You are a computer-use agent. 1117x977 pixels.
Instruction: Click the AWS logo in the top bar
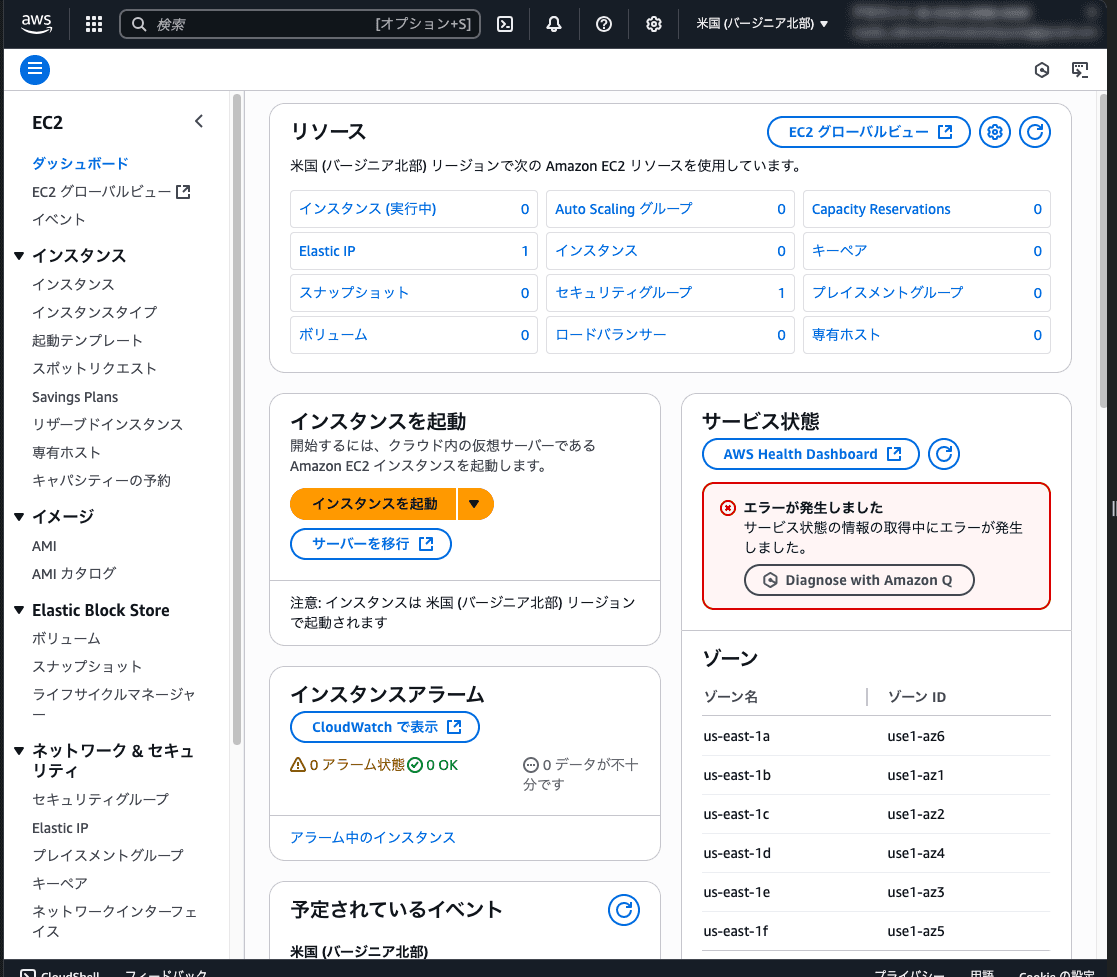(x=36, y=24)
